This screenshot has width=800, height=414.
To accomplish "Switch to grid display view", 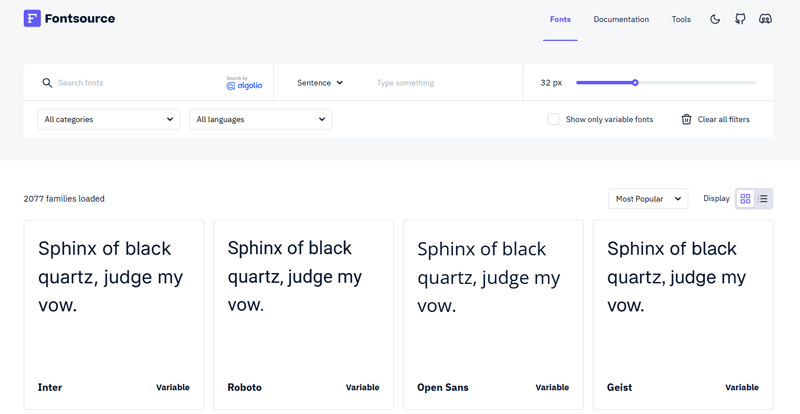I will pyautogui.click(x=745, y=199).
